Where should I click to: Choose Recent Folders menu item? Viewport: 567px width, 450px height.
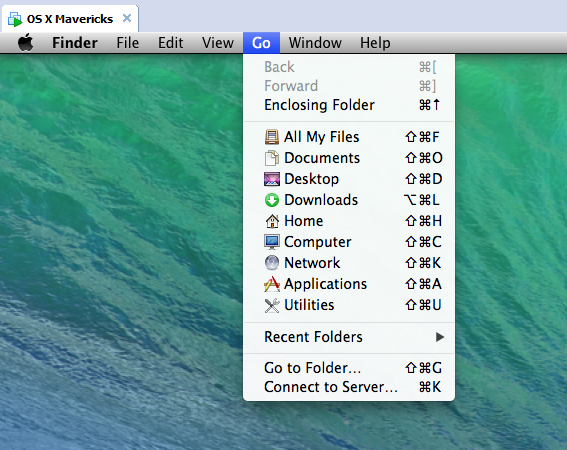point(349,337)
